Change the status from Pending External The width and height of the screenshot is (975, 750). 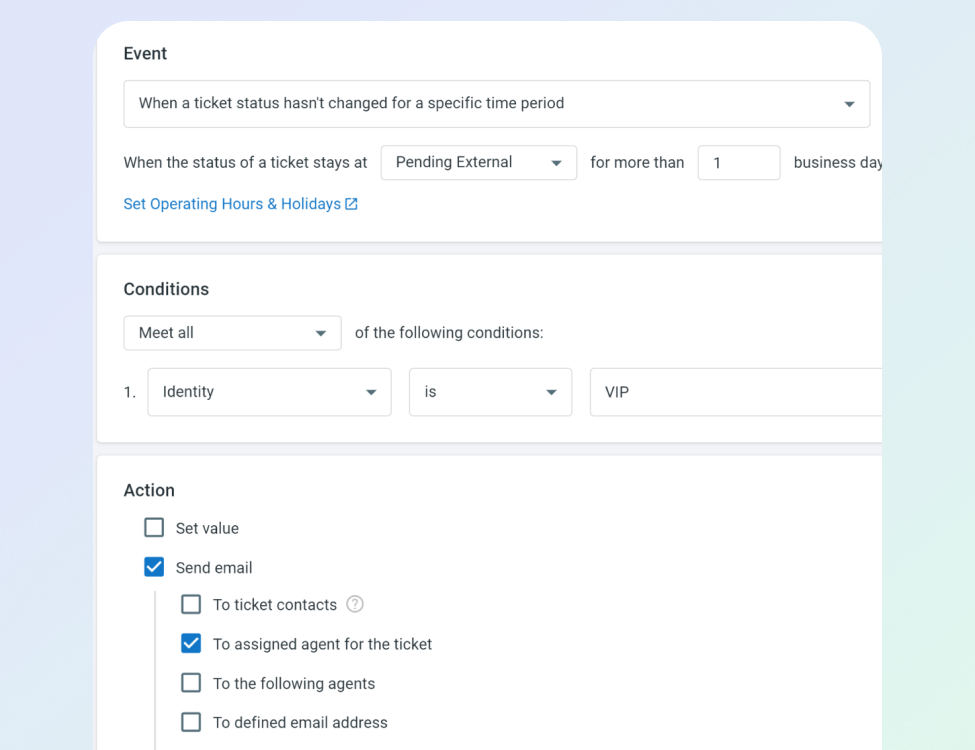pyautogui.click(x=478, y=162)
